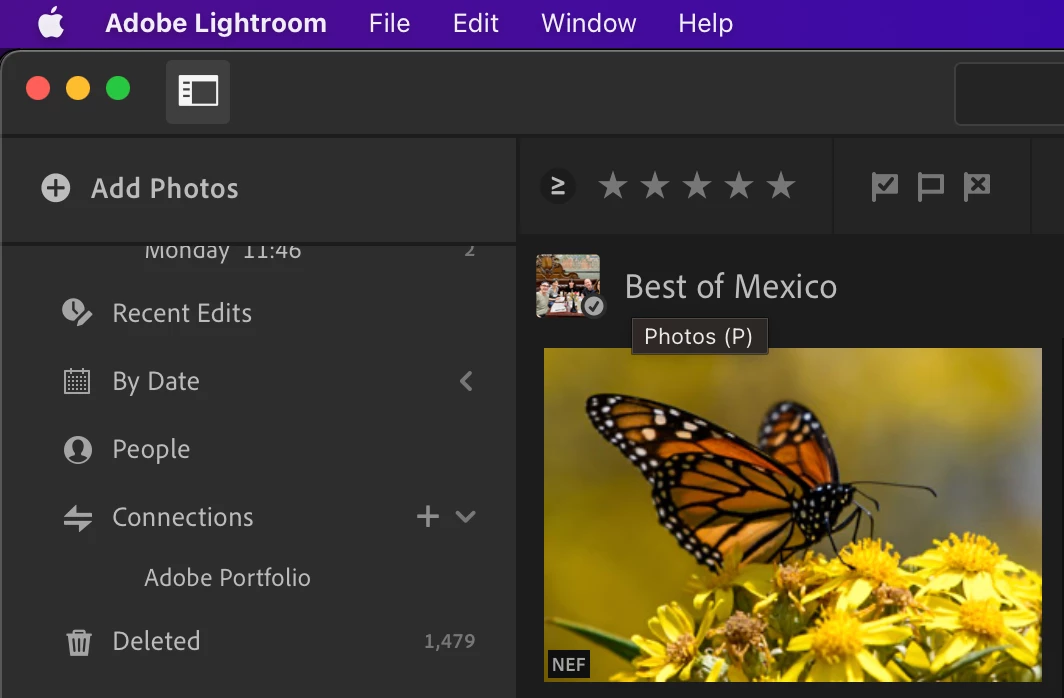Screen dimensions: 1064x698
Task: Filter by unflagged photos
Action: (930, 187)
